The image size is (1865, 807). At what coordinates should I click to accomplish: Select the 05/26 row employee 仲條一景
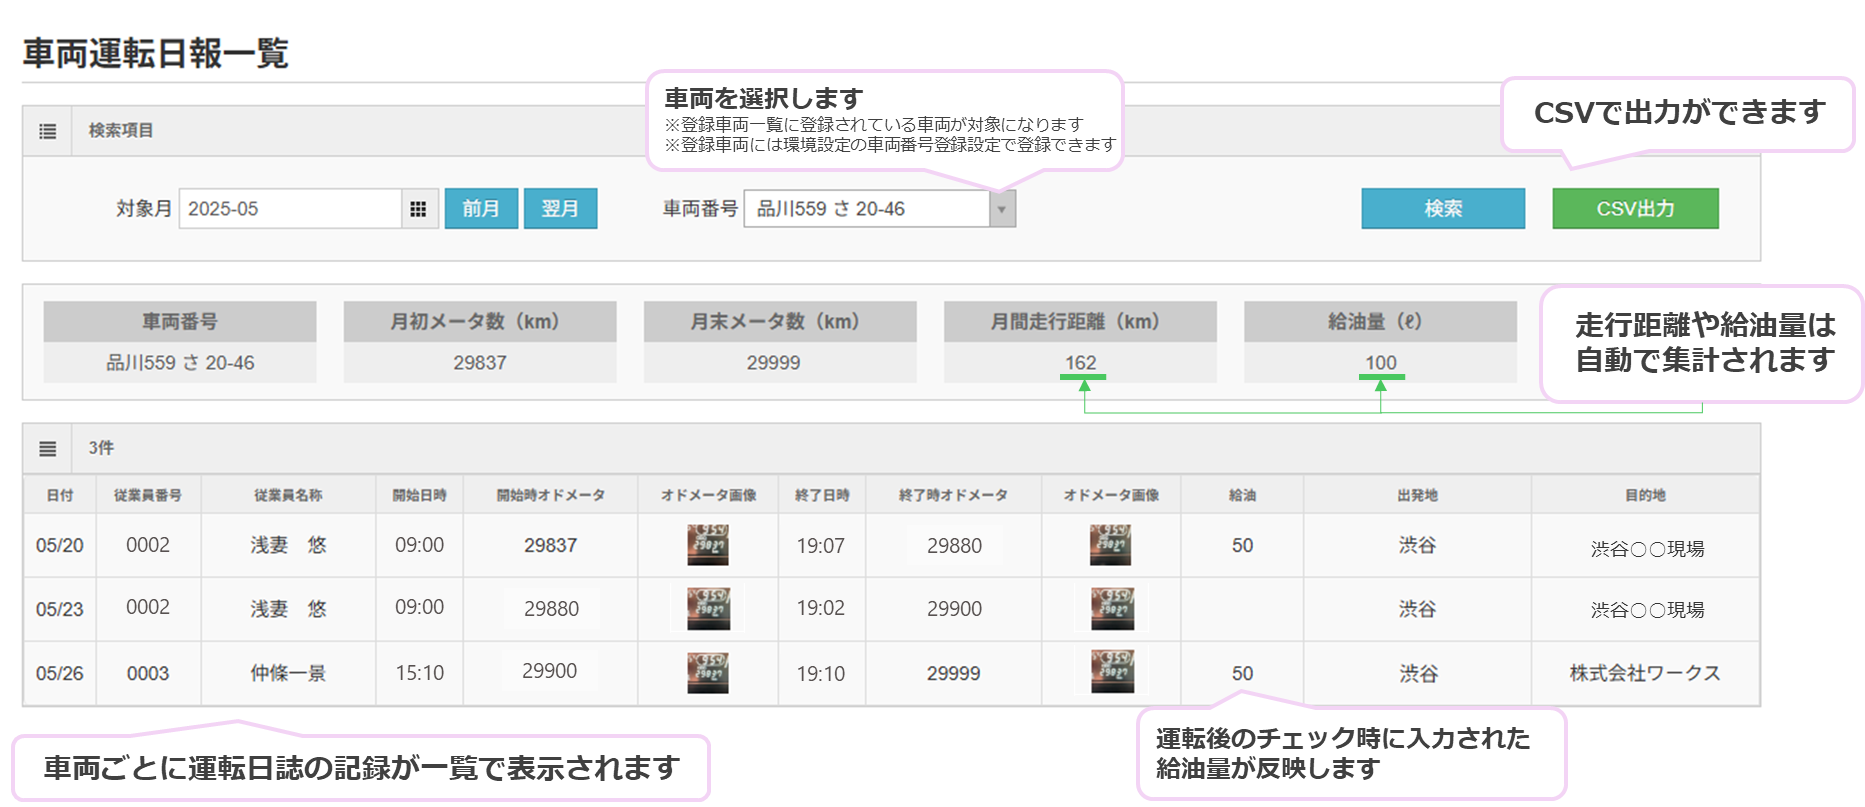click(288, 673)
